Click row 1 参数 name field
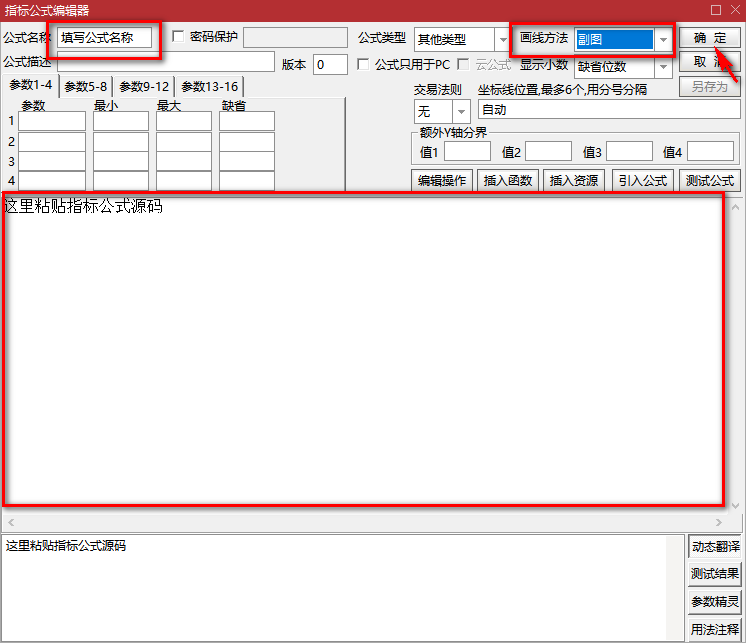Viewport: 746px width, 643px height. pyautogui.click(x=52, y=121)
